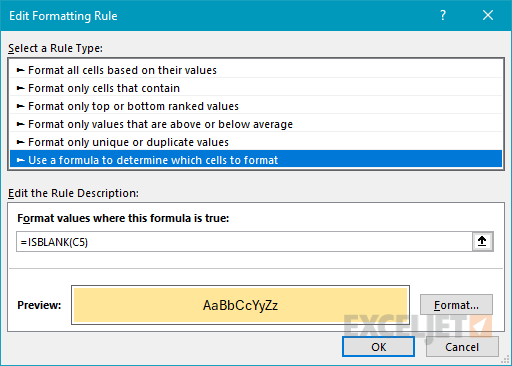Open the help question mark
The image size is (512, 366).
(x=443, y=15)
